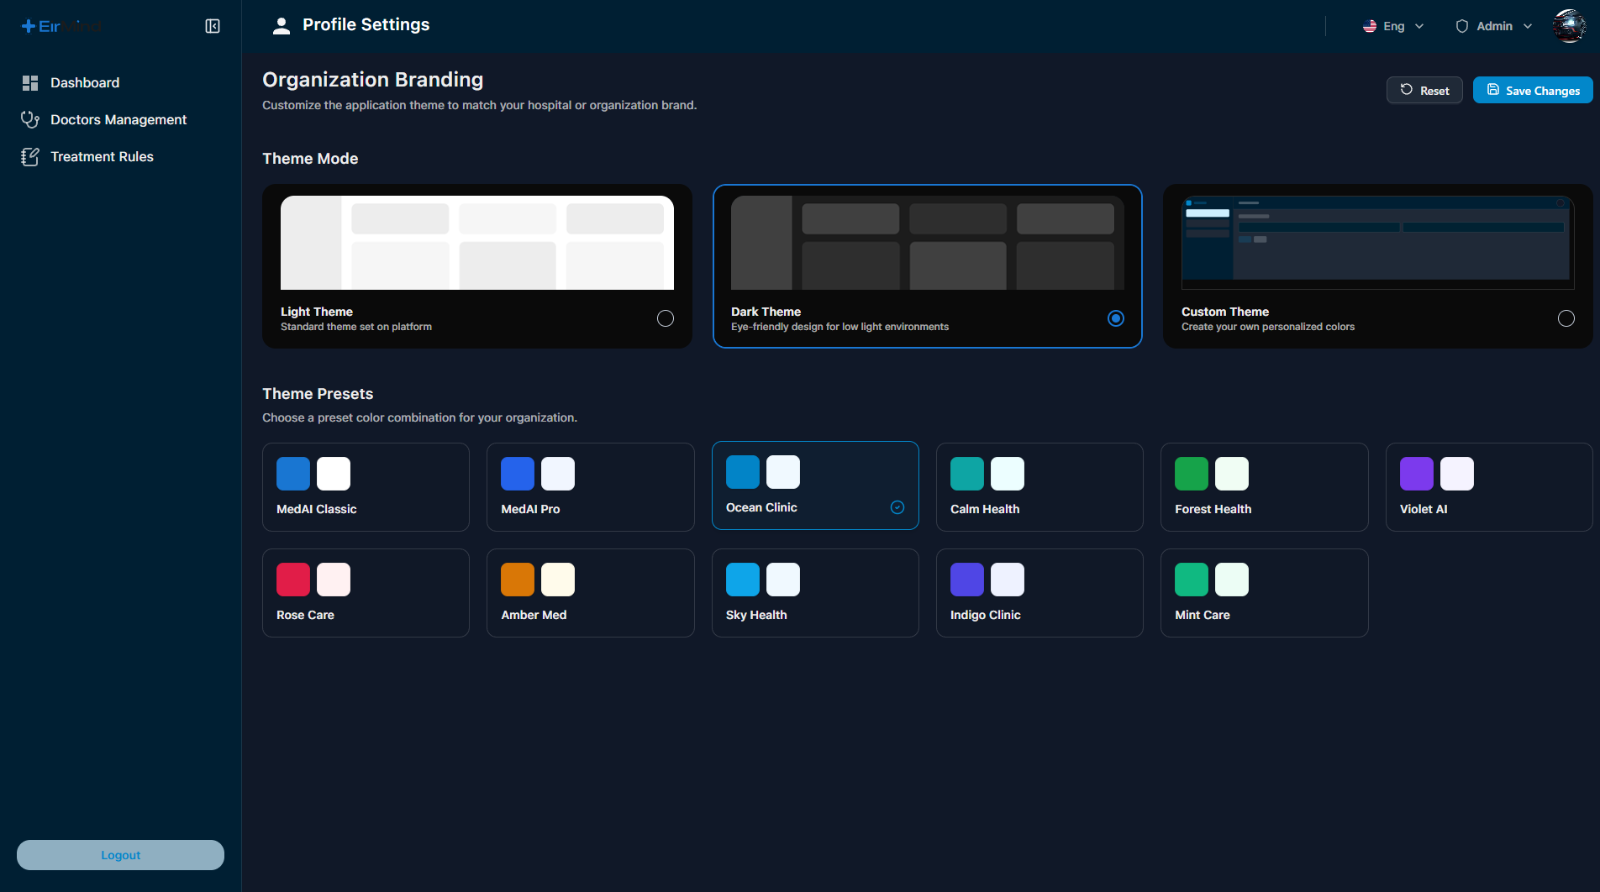Click the 'Theme Presets' heading

(x=318, y=394)
